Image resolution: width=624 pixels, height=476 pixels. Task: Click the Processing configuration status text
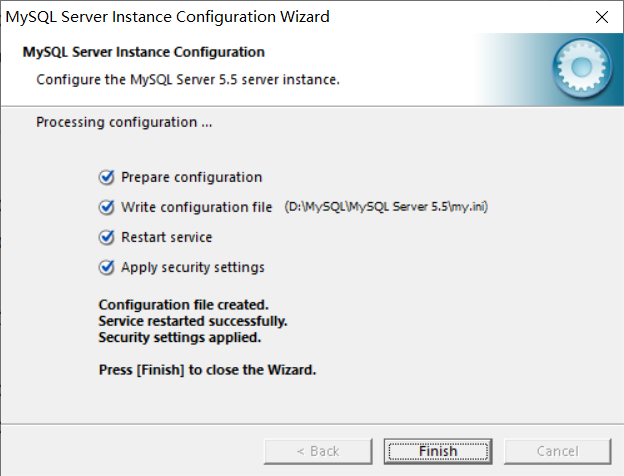tap(124, 122)
